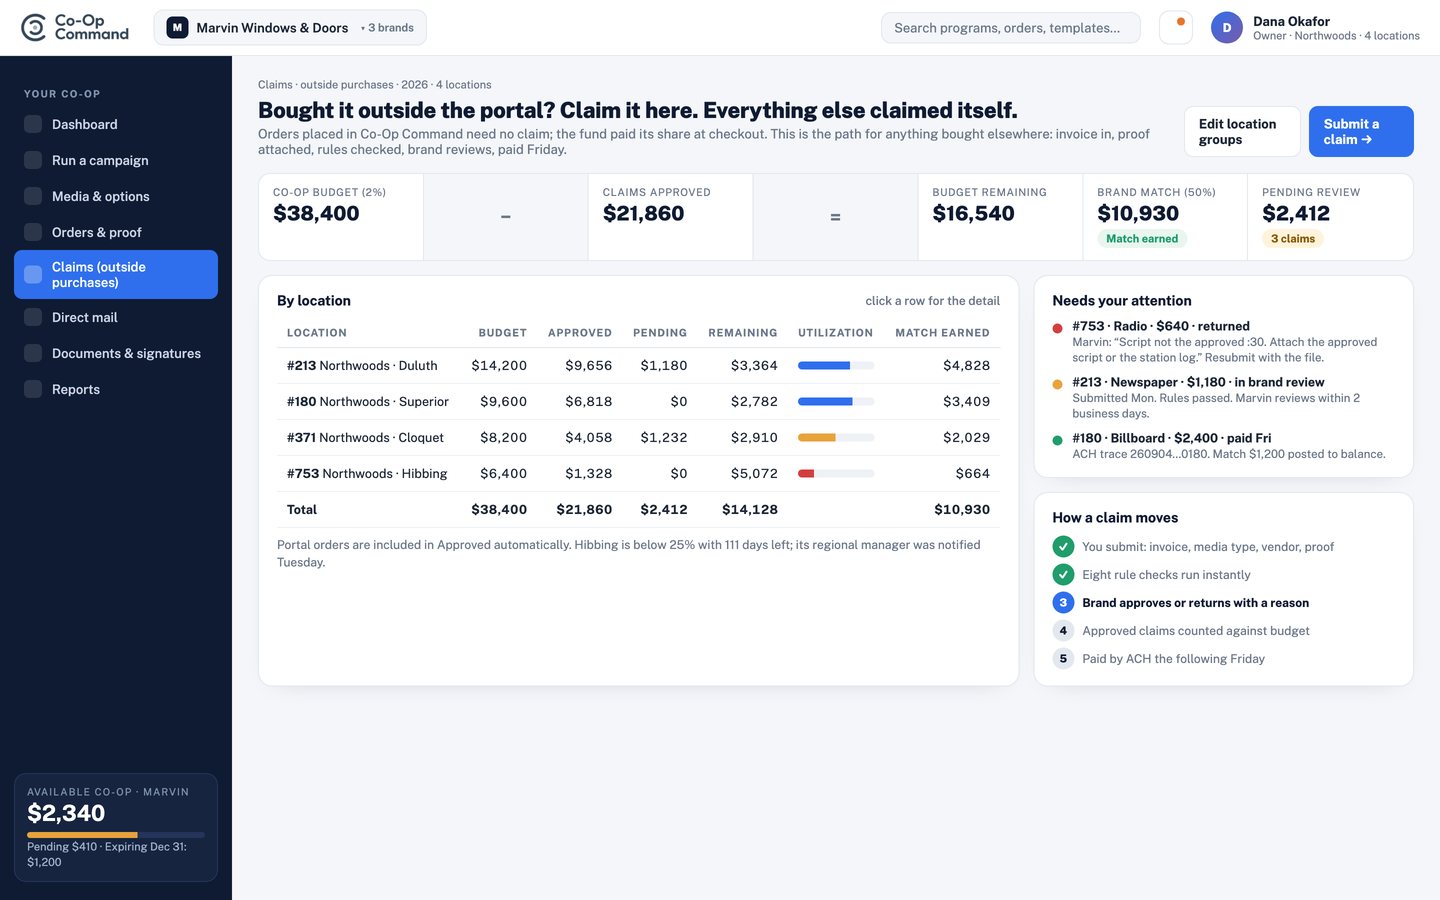The image size is (1440, 900).
Task: Click Submit a claim button
Action: point(1361,131)
